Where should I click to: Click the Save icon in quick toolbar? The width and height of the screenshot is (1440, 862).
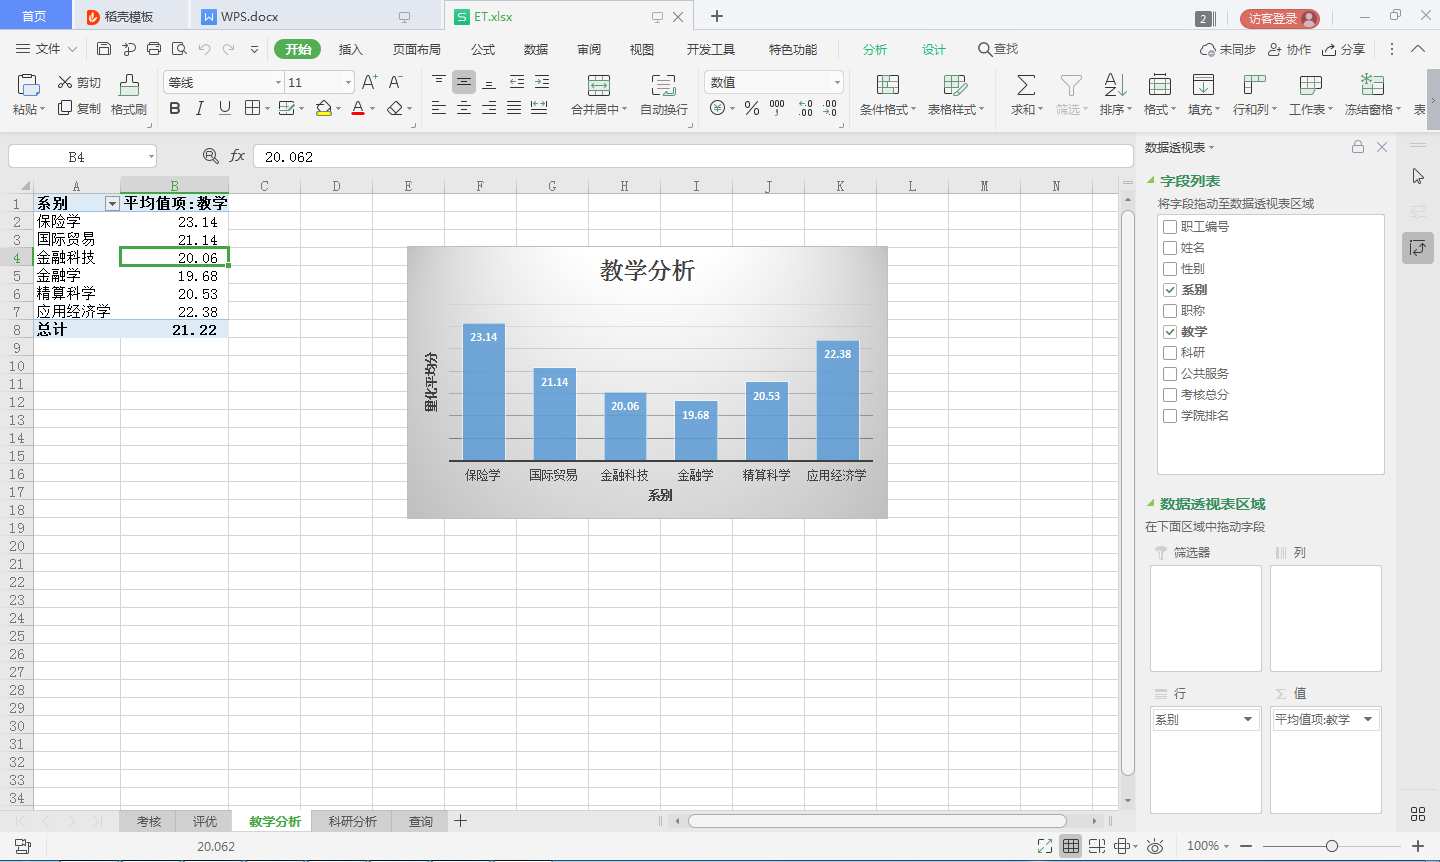point(104,49)
